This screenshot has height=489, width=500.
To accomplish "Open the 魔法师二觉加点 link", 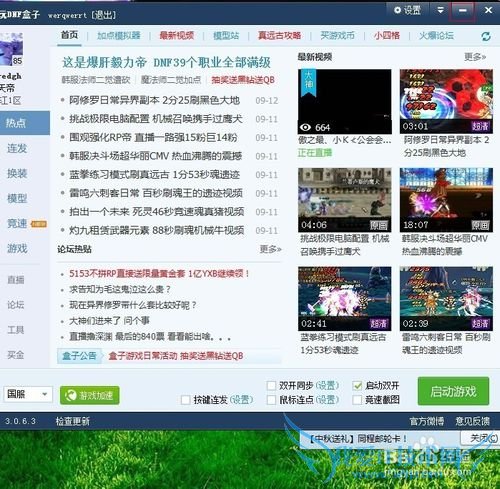I will 171,80.
